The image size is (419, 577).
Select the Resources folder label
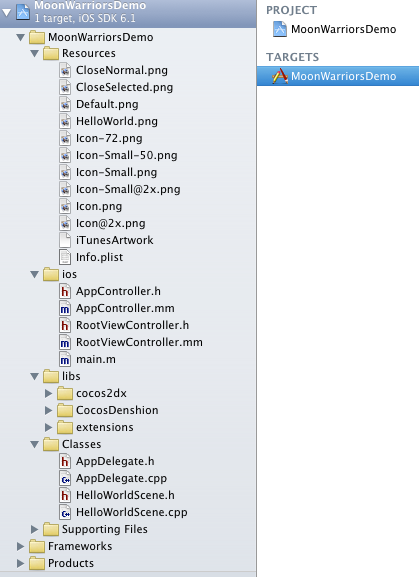pos(89,53)
